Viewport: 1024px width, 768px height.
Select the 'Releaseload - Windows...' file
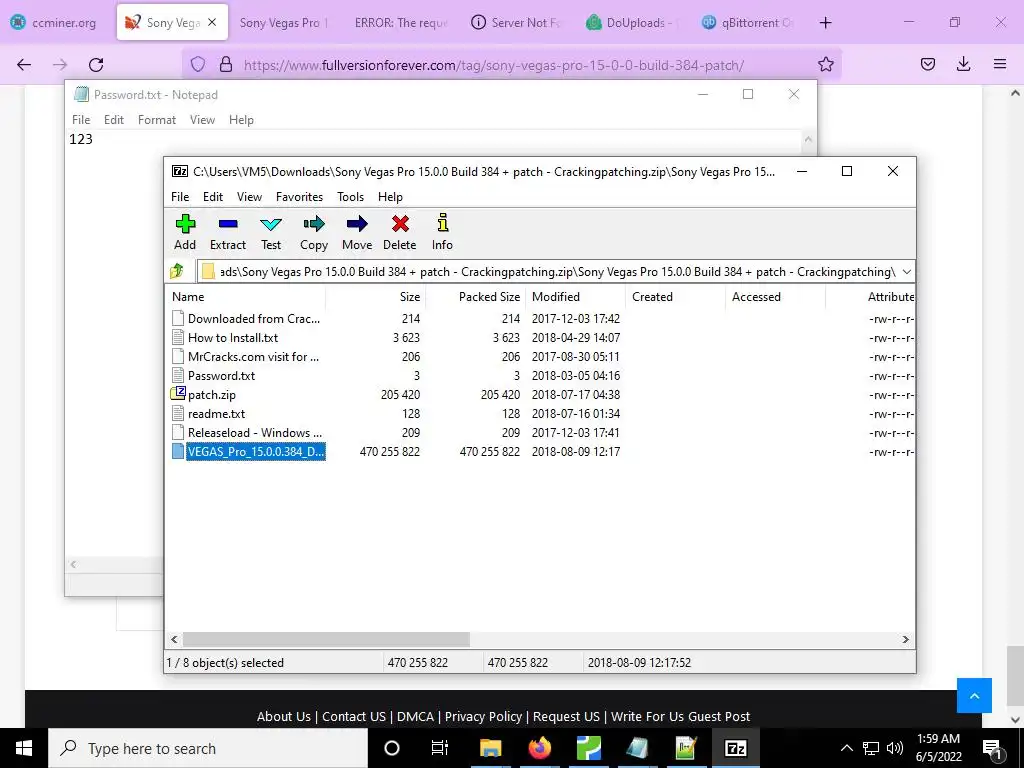click(255, 432)
